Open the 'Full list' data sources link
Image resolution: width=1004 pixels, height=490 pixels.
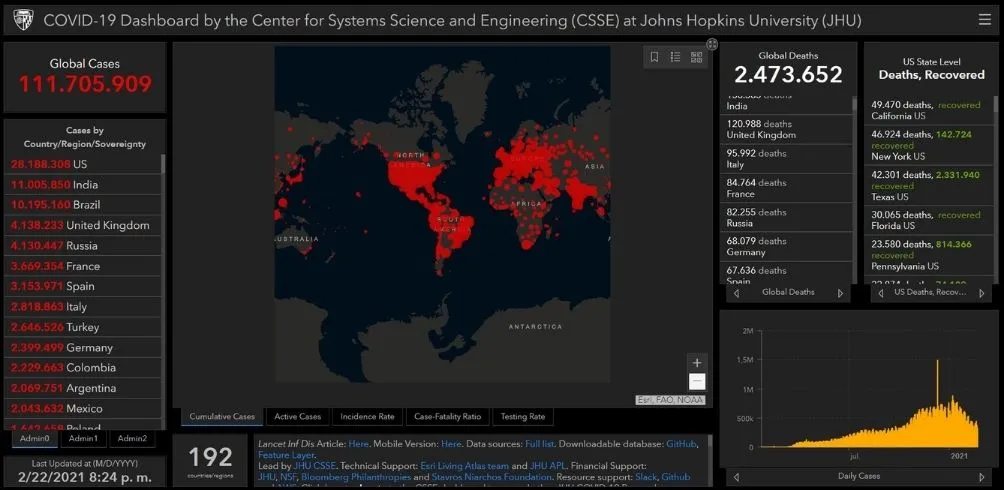(540, 443)
